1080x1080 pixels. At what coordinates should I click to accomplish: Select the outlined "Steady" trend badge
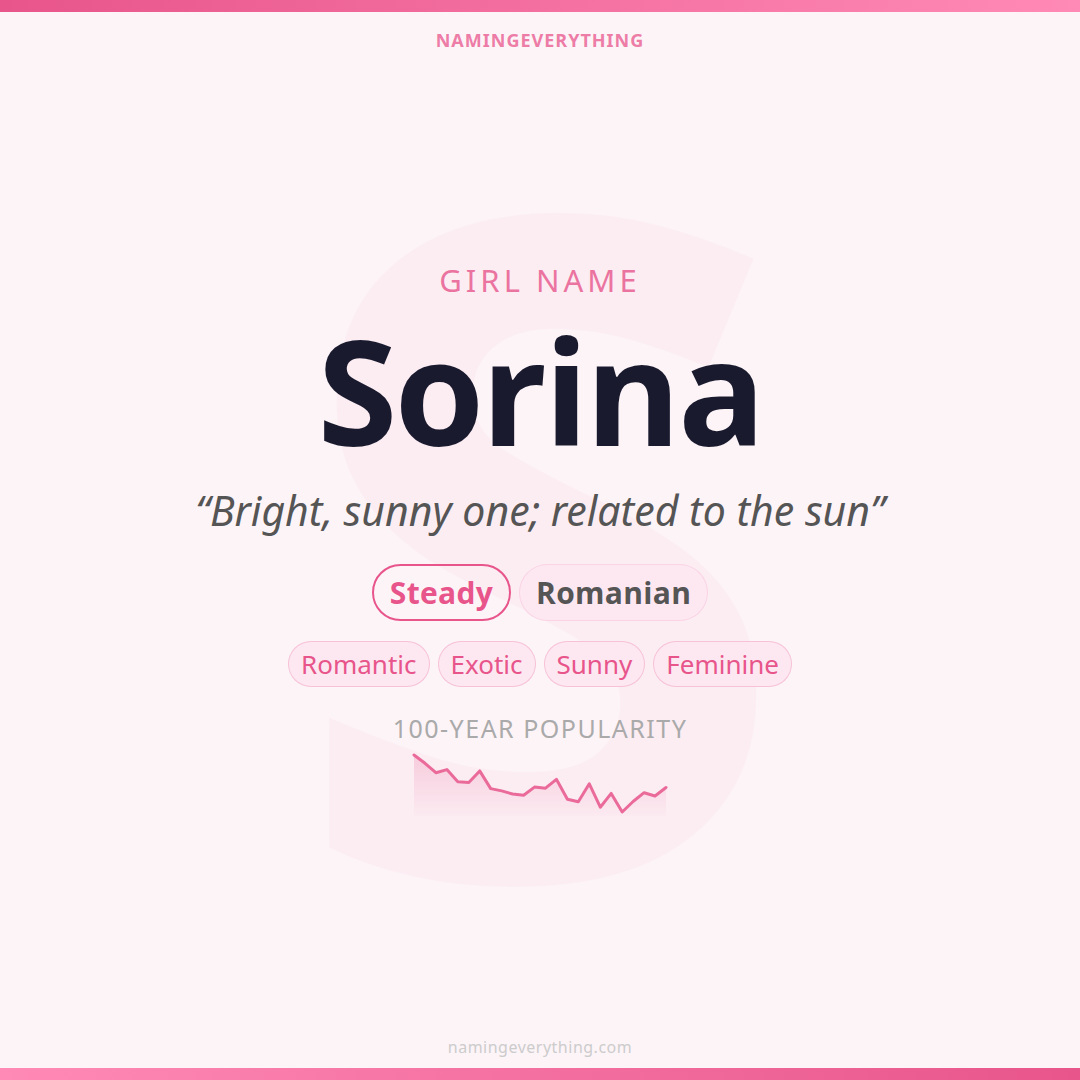click(x=441, y=593)
